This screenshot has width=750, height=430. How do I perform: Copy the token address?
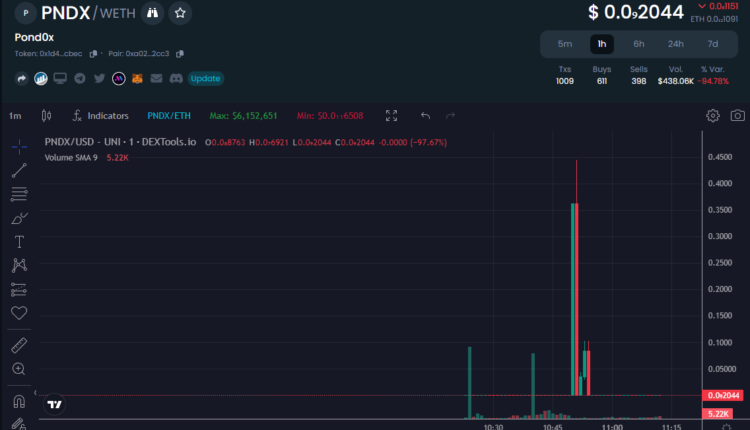tap(94, 54)
